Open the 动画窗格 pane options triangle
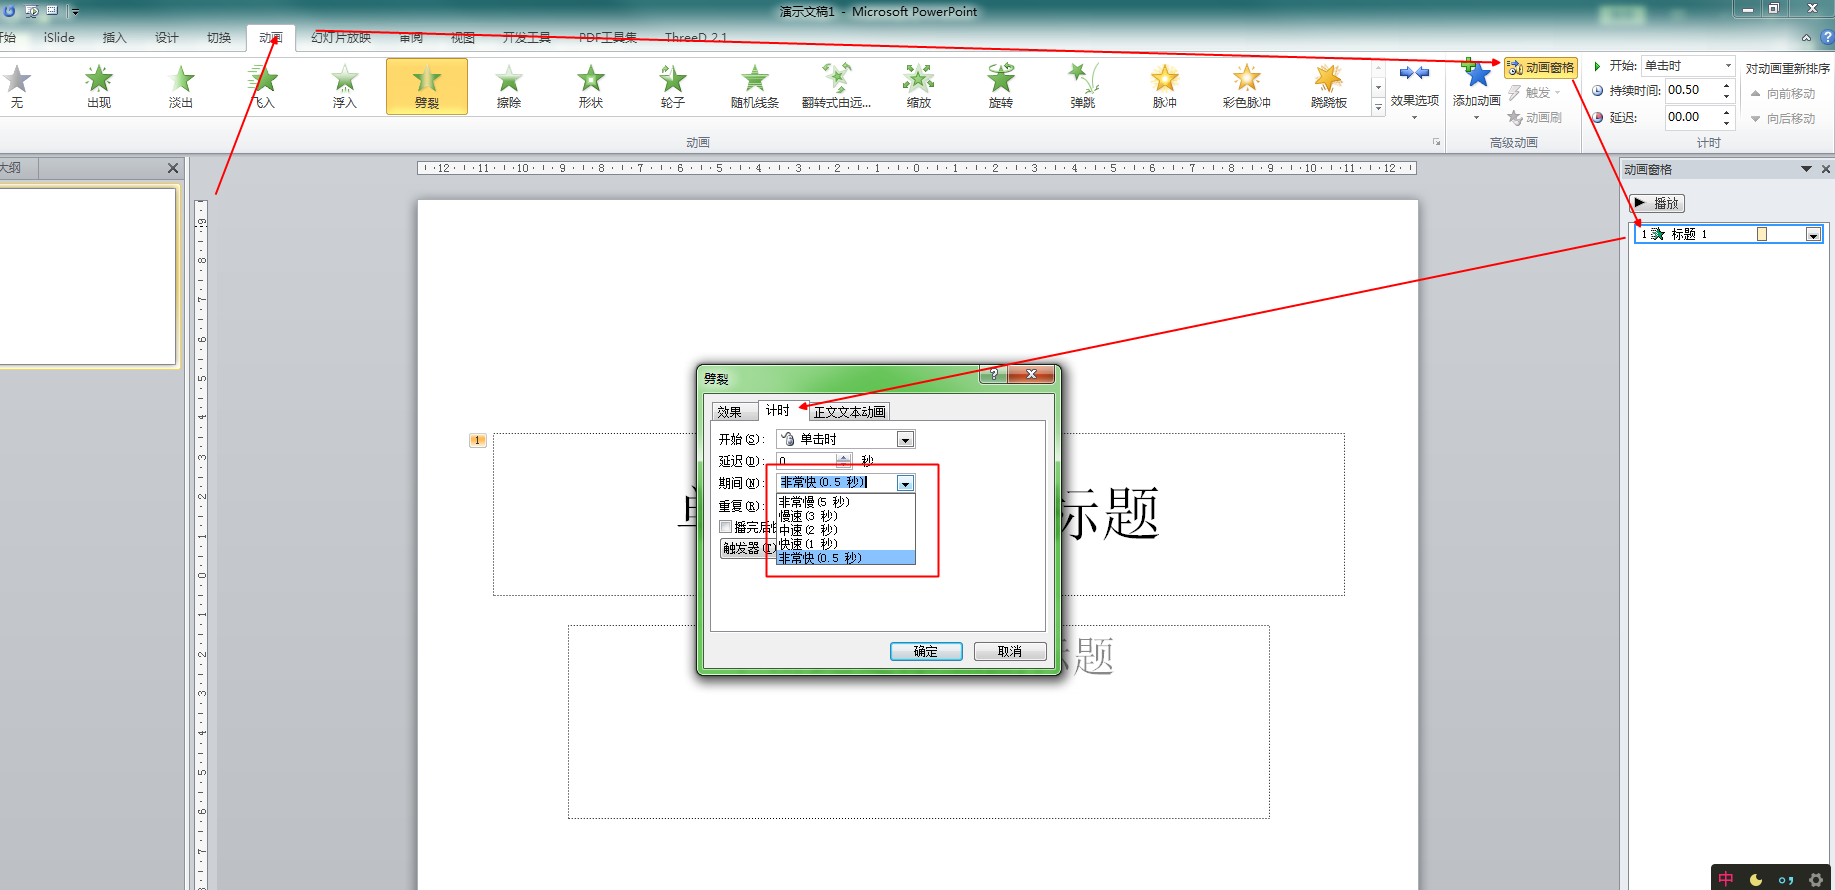1835x890 pixels. (1806, 169)
